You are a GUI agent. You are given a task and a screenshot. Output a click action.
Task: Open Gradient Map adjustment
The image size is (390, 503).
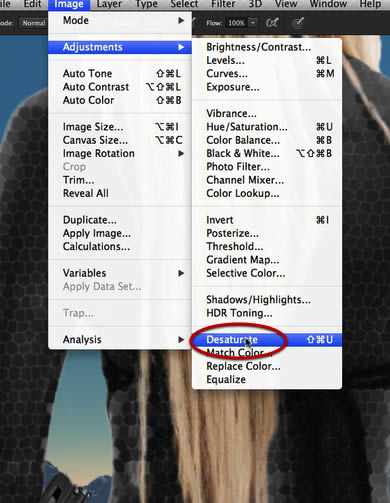click(267, 260)
